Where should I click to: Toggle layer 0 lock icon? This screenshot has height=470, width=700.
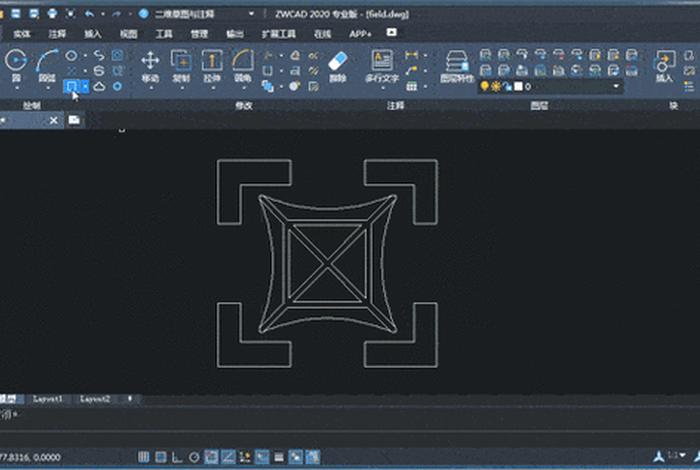[x=507, y=86]
